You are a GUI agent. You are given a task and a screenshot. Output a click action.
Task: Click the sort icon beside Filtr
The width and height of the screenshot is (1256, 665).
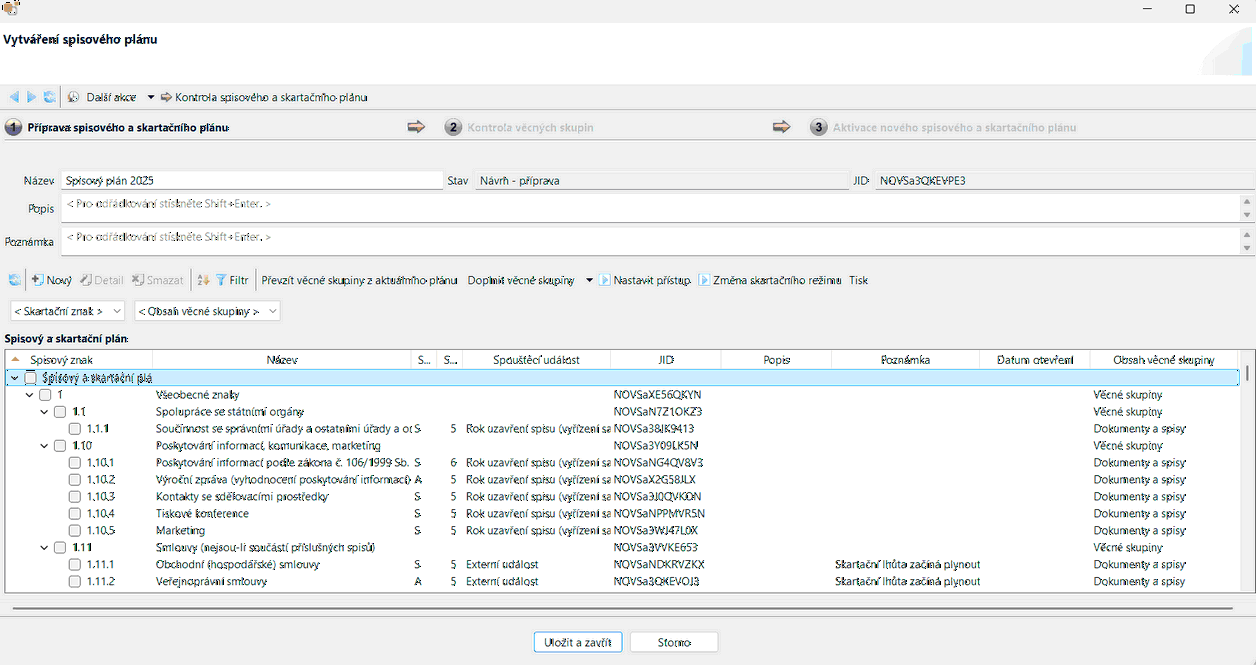203,280
